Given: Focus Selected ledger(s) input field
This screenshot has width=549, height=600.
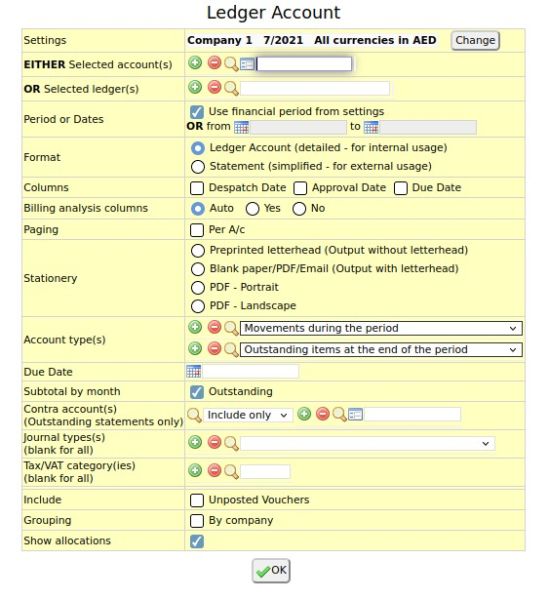Looking at the screenshot, I should pos(315,89).
